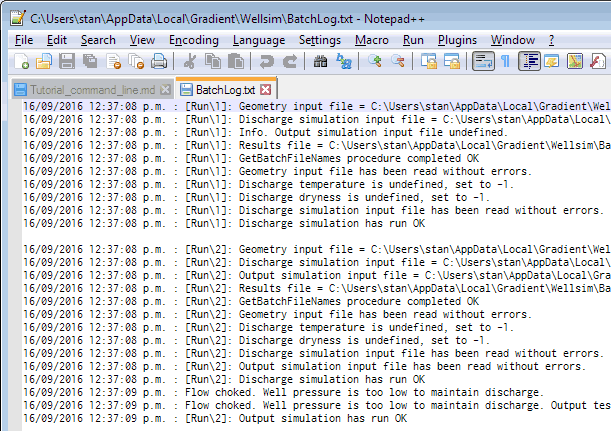
Task: Click the Open file folder icon
Action: [x=44, y=61]
